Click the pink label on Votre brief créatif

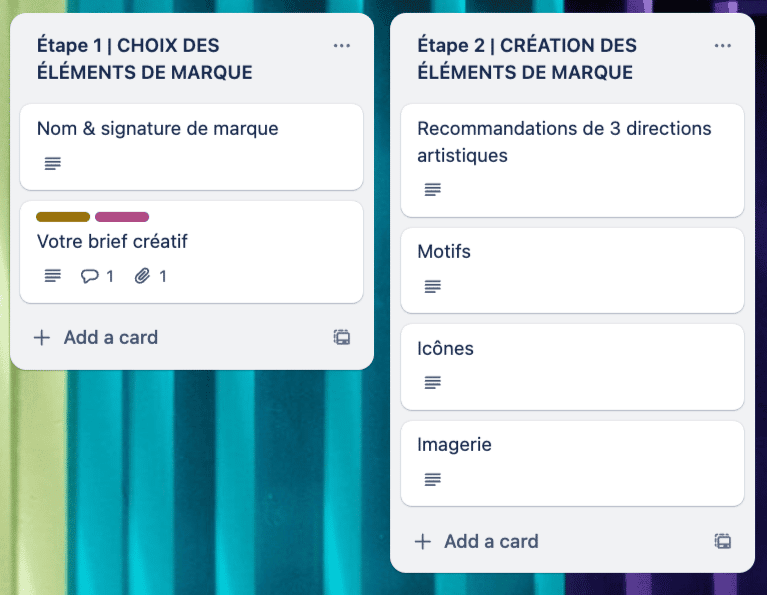tap(122, 217)
